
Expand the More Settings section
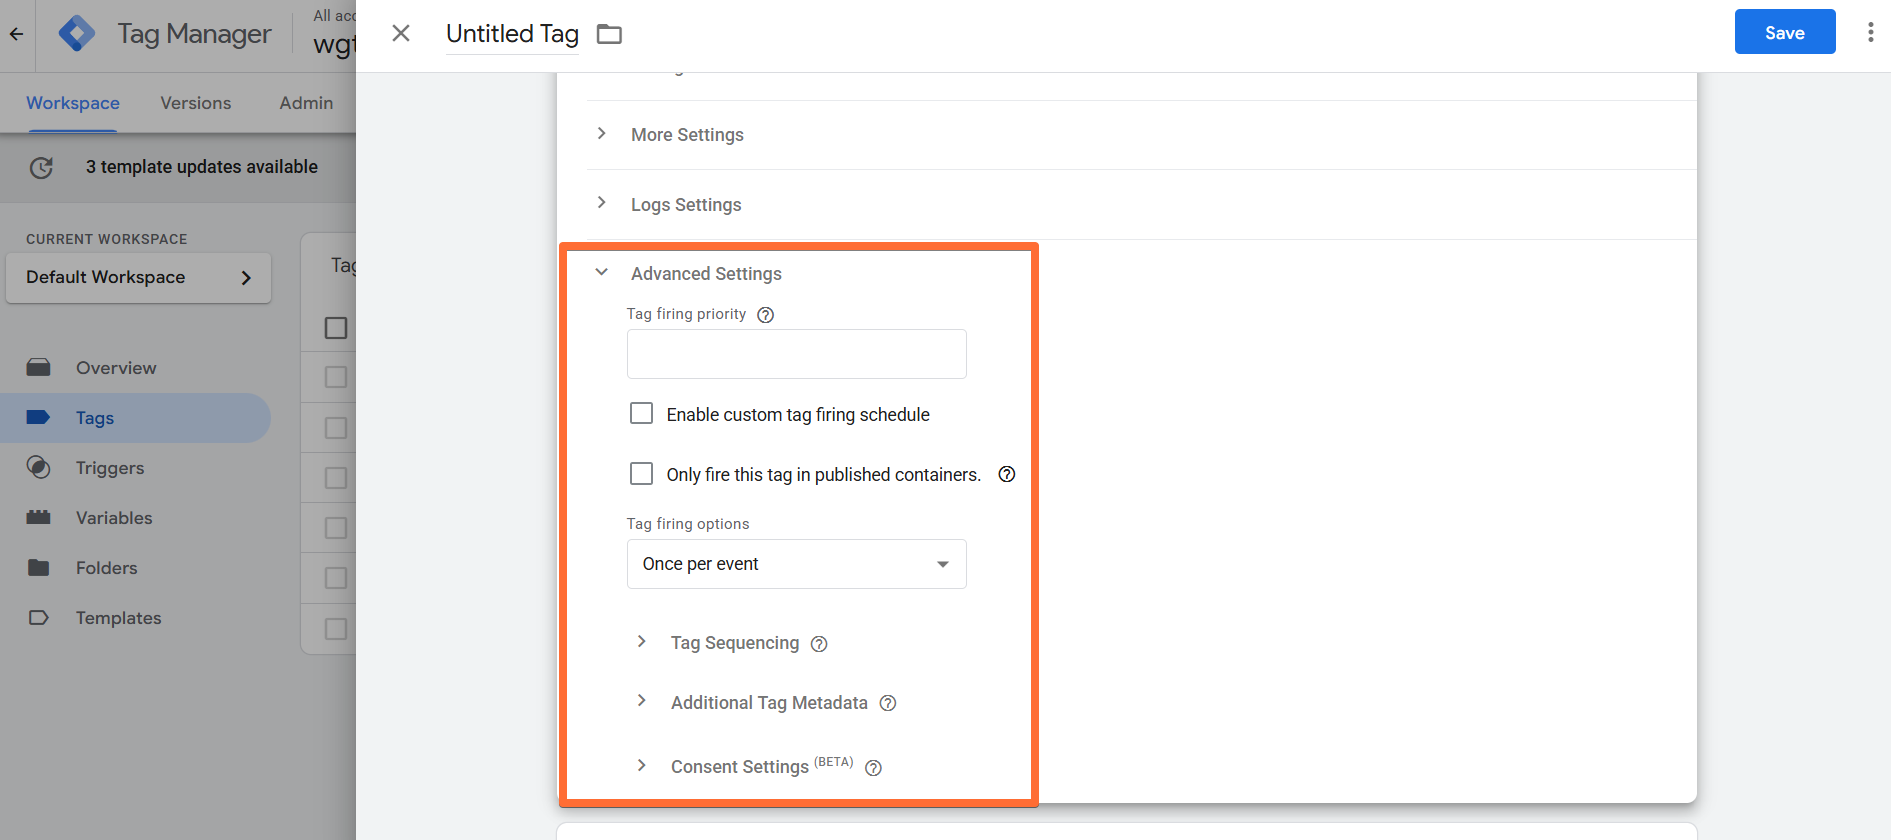click(687, 135)
